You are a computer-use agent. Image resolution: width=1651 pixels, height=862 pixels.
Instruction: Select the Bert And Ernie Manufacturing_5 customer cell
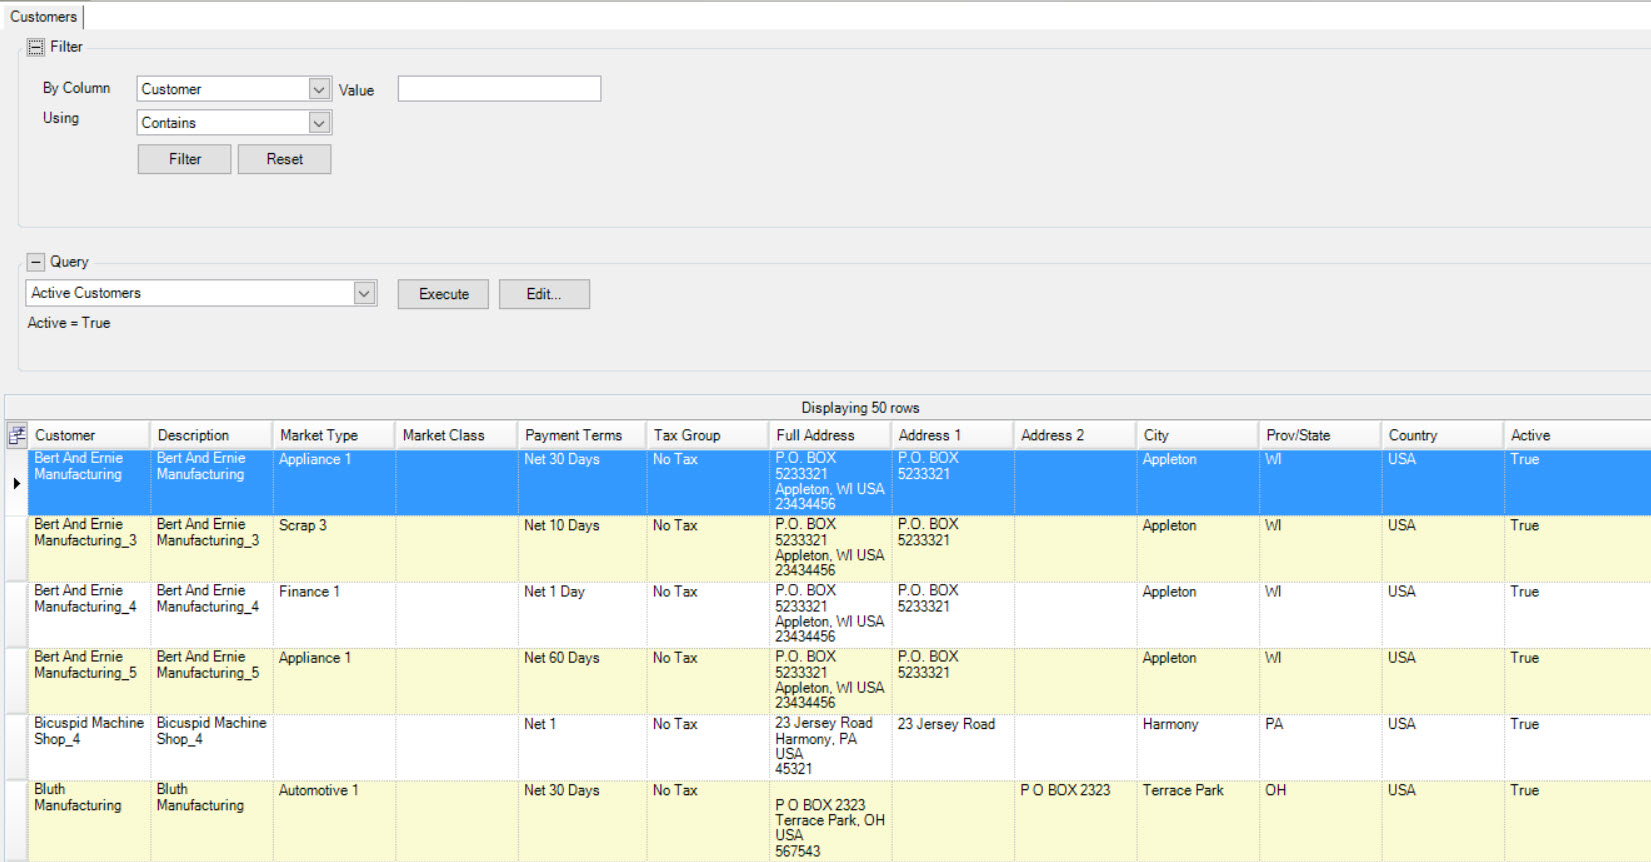[89, 681]
